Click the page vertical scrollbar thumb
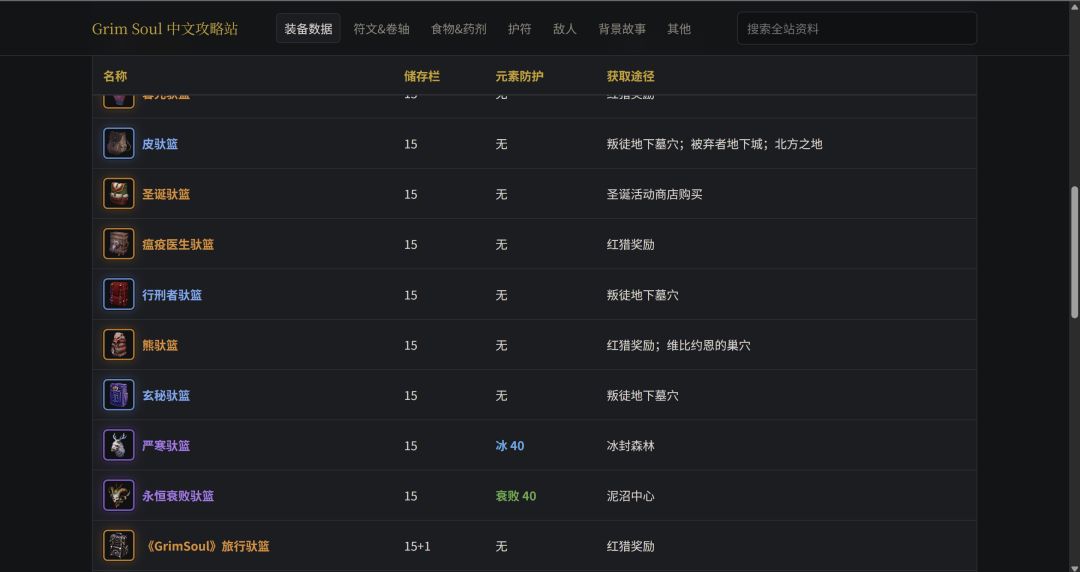Image resolution: width=1080 pixels, height=572 pixels. click(x=1074, y=252)
